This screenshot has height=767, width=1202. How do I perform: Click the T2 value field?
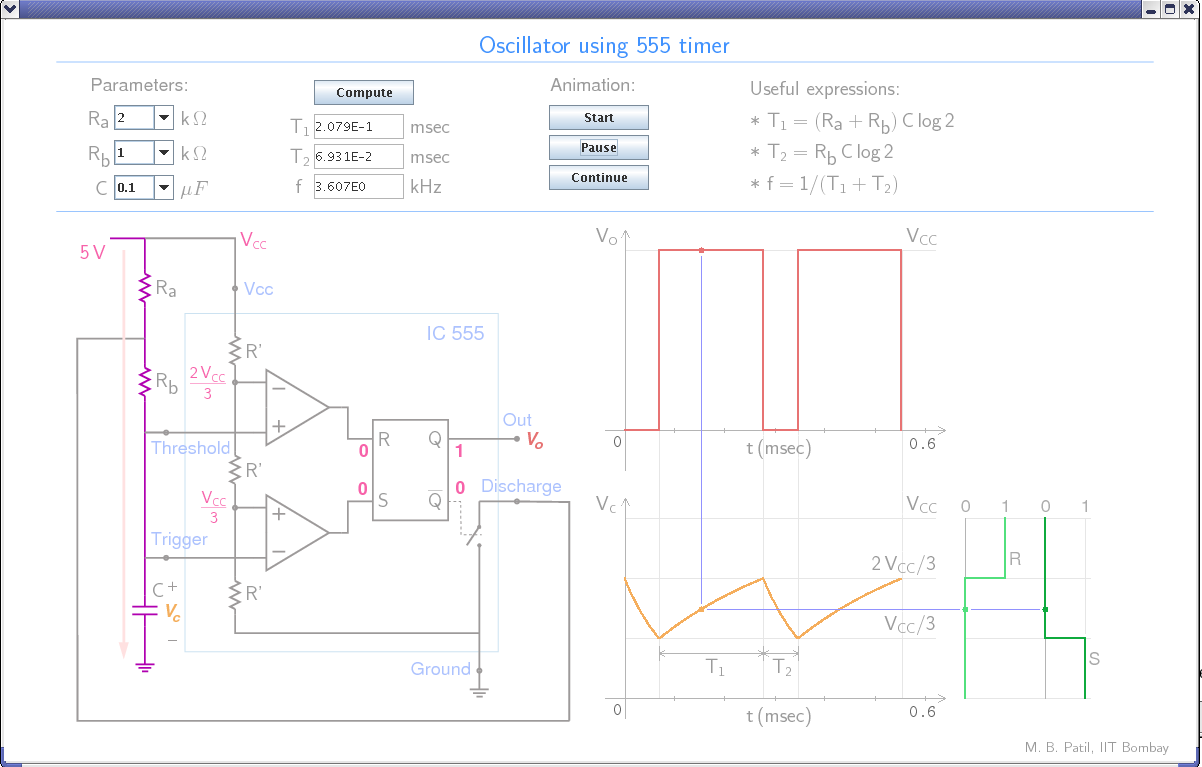pyautogui.click(x=358, y=156)
